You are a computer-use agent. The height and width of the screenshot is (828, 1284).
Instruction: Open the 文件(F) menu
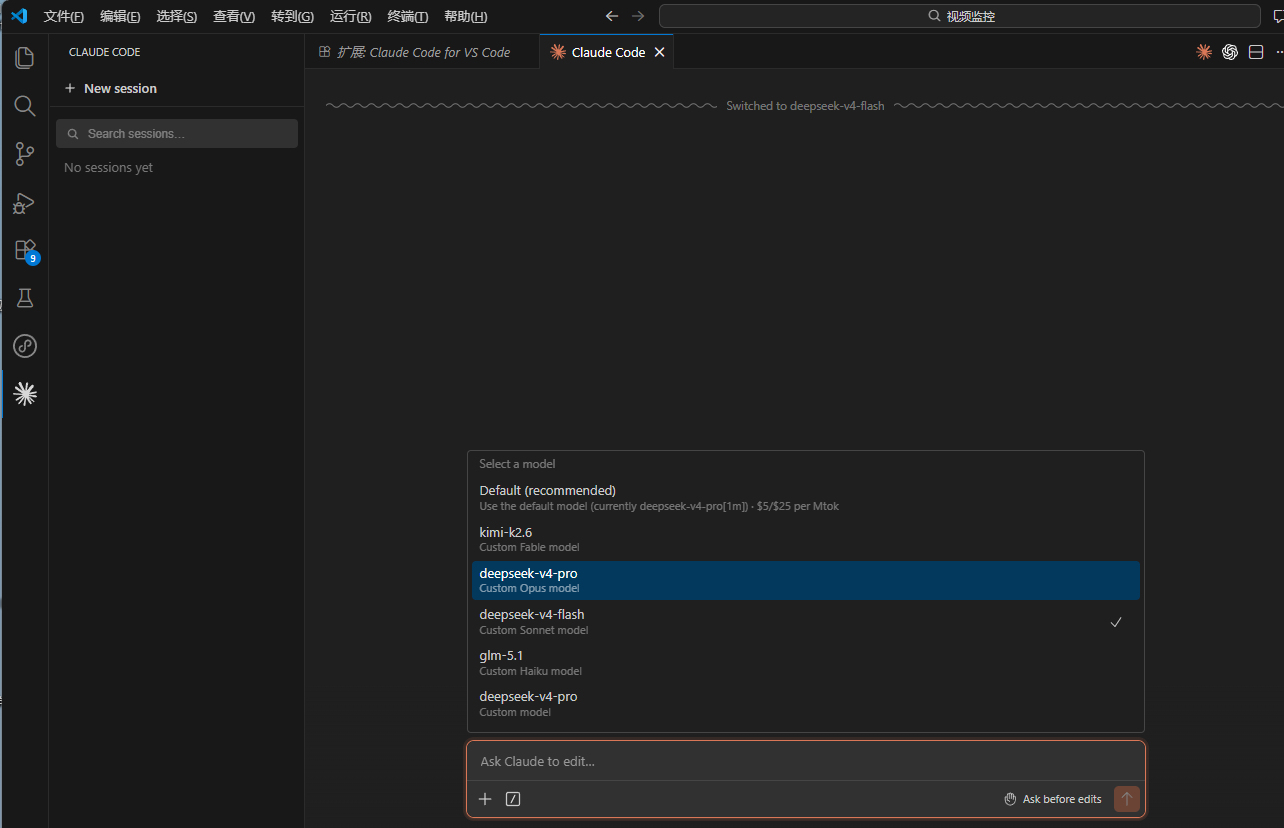coord(64,16)
